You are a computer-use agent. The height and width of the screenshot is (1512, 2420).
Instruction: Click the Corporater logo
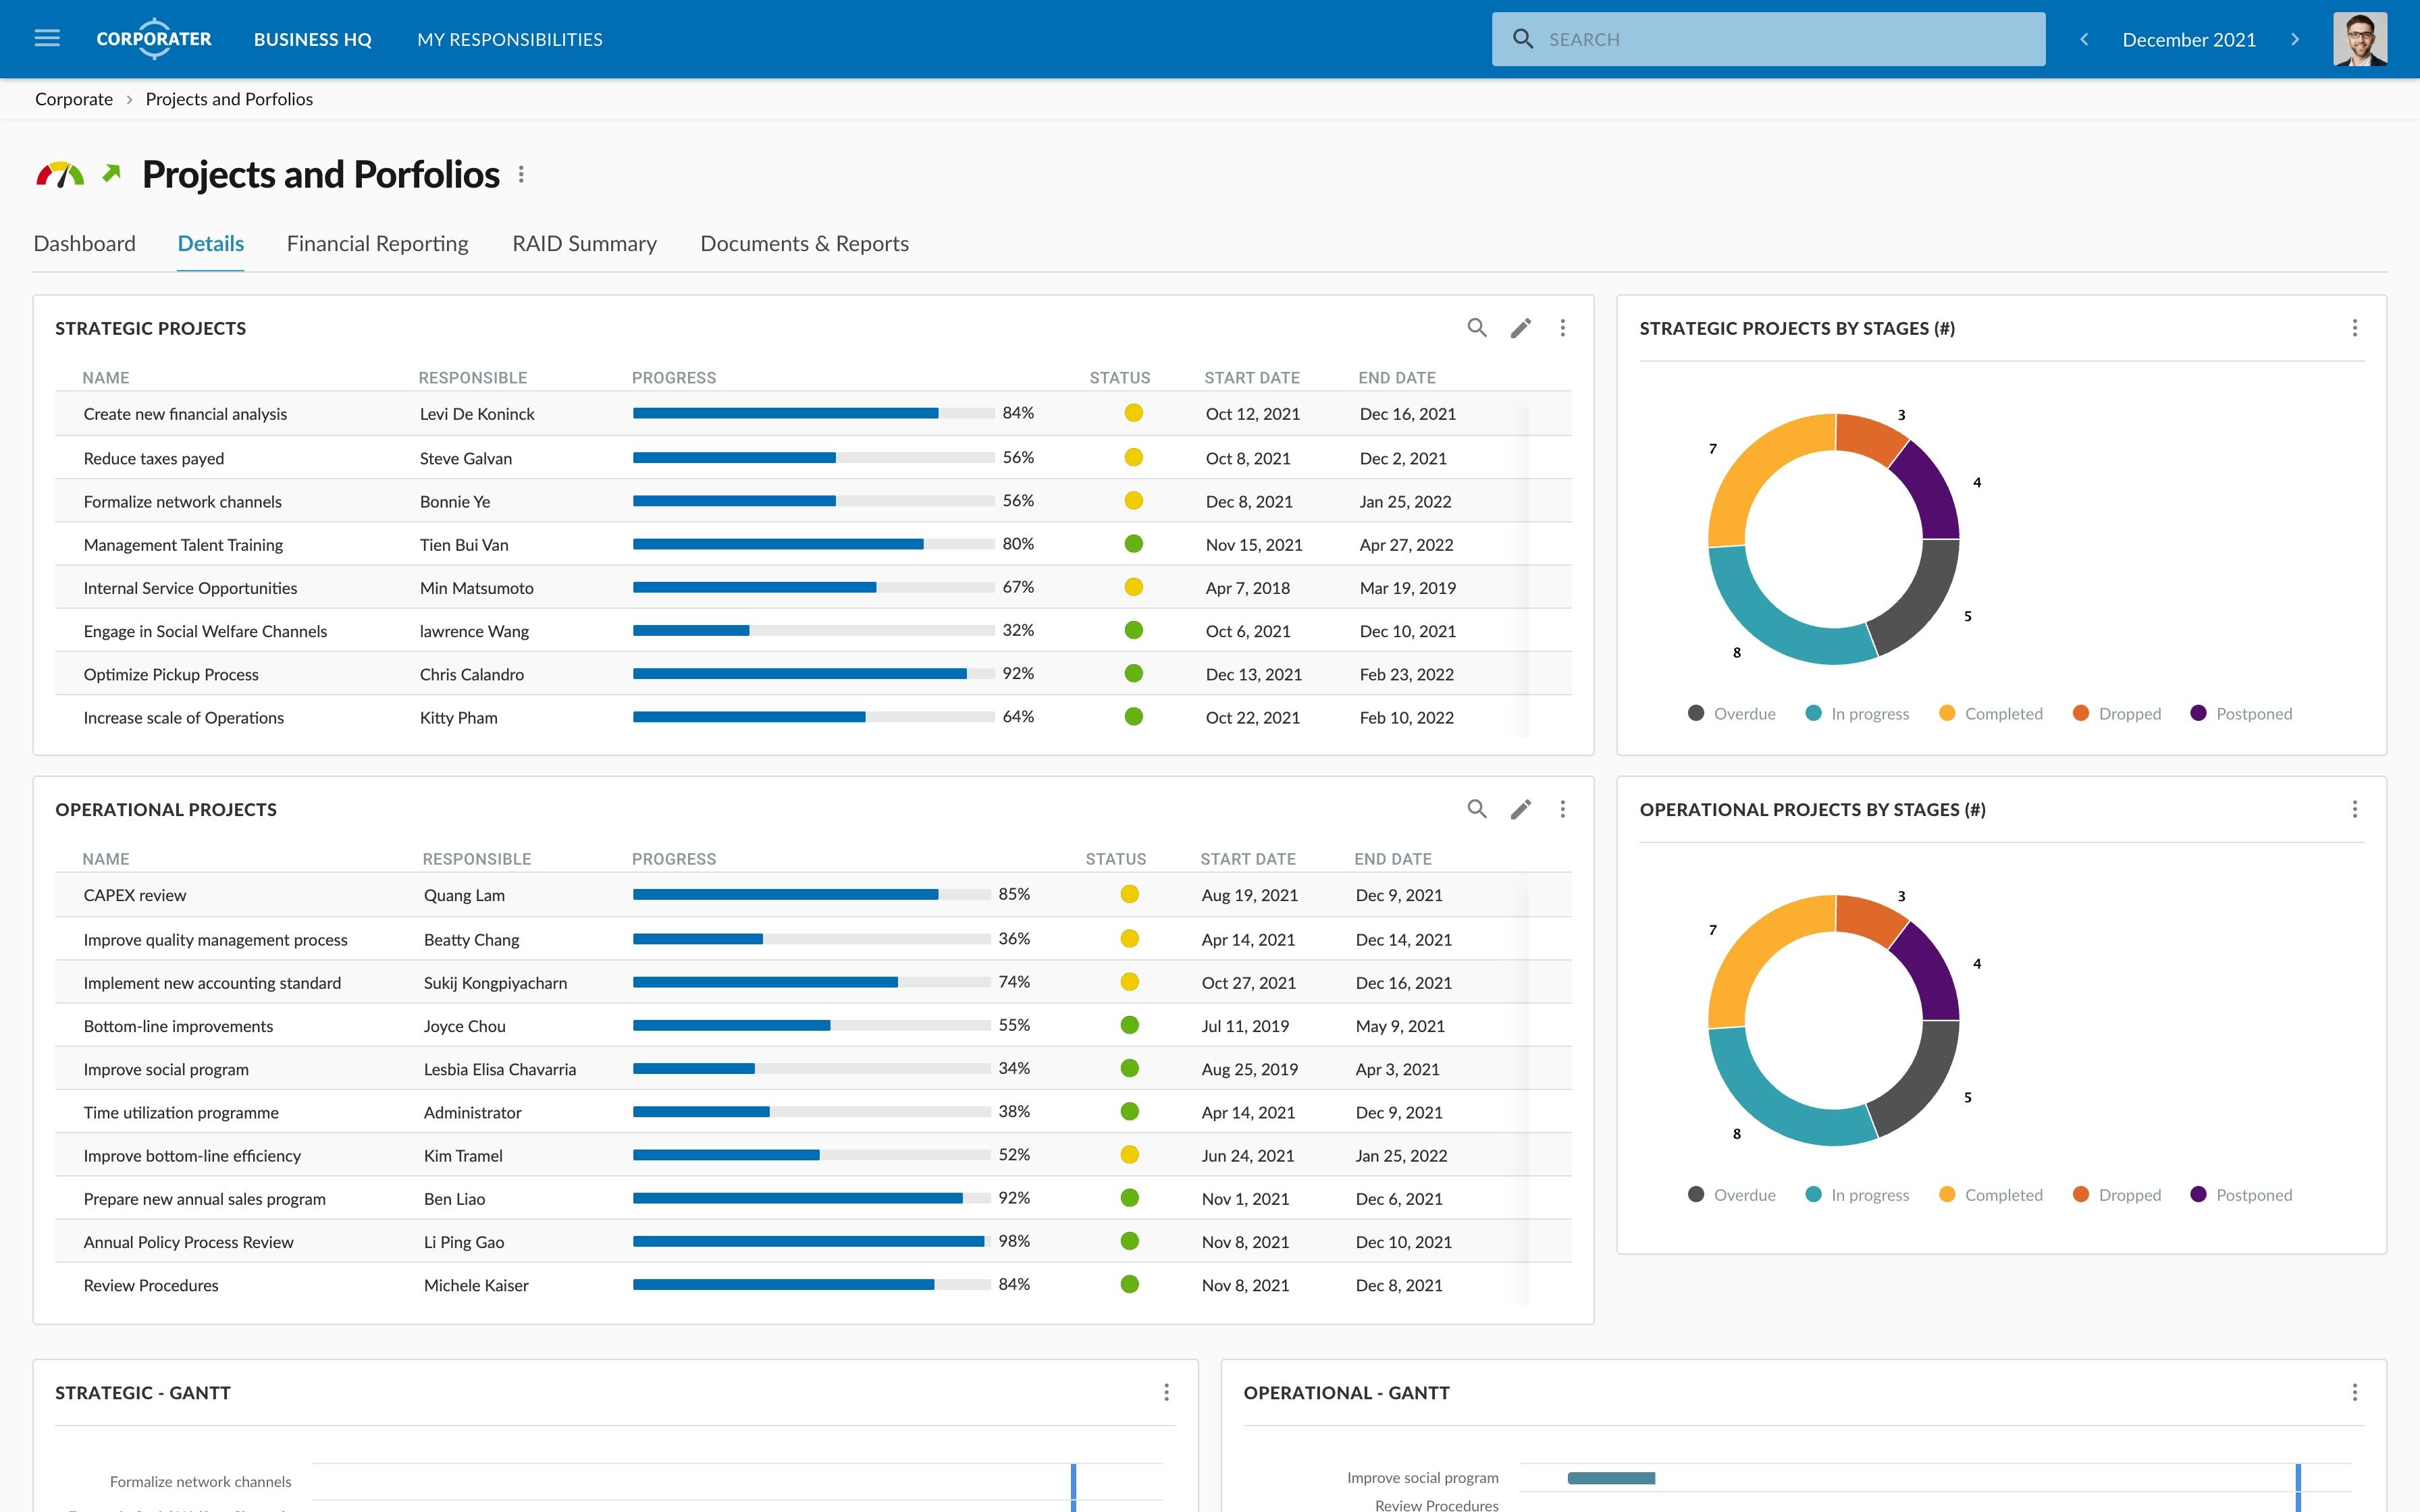tap(153, 39)
